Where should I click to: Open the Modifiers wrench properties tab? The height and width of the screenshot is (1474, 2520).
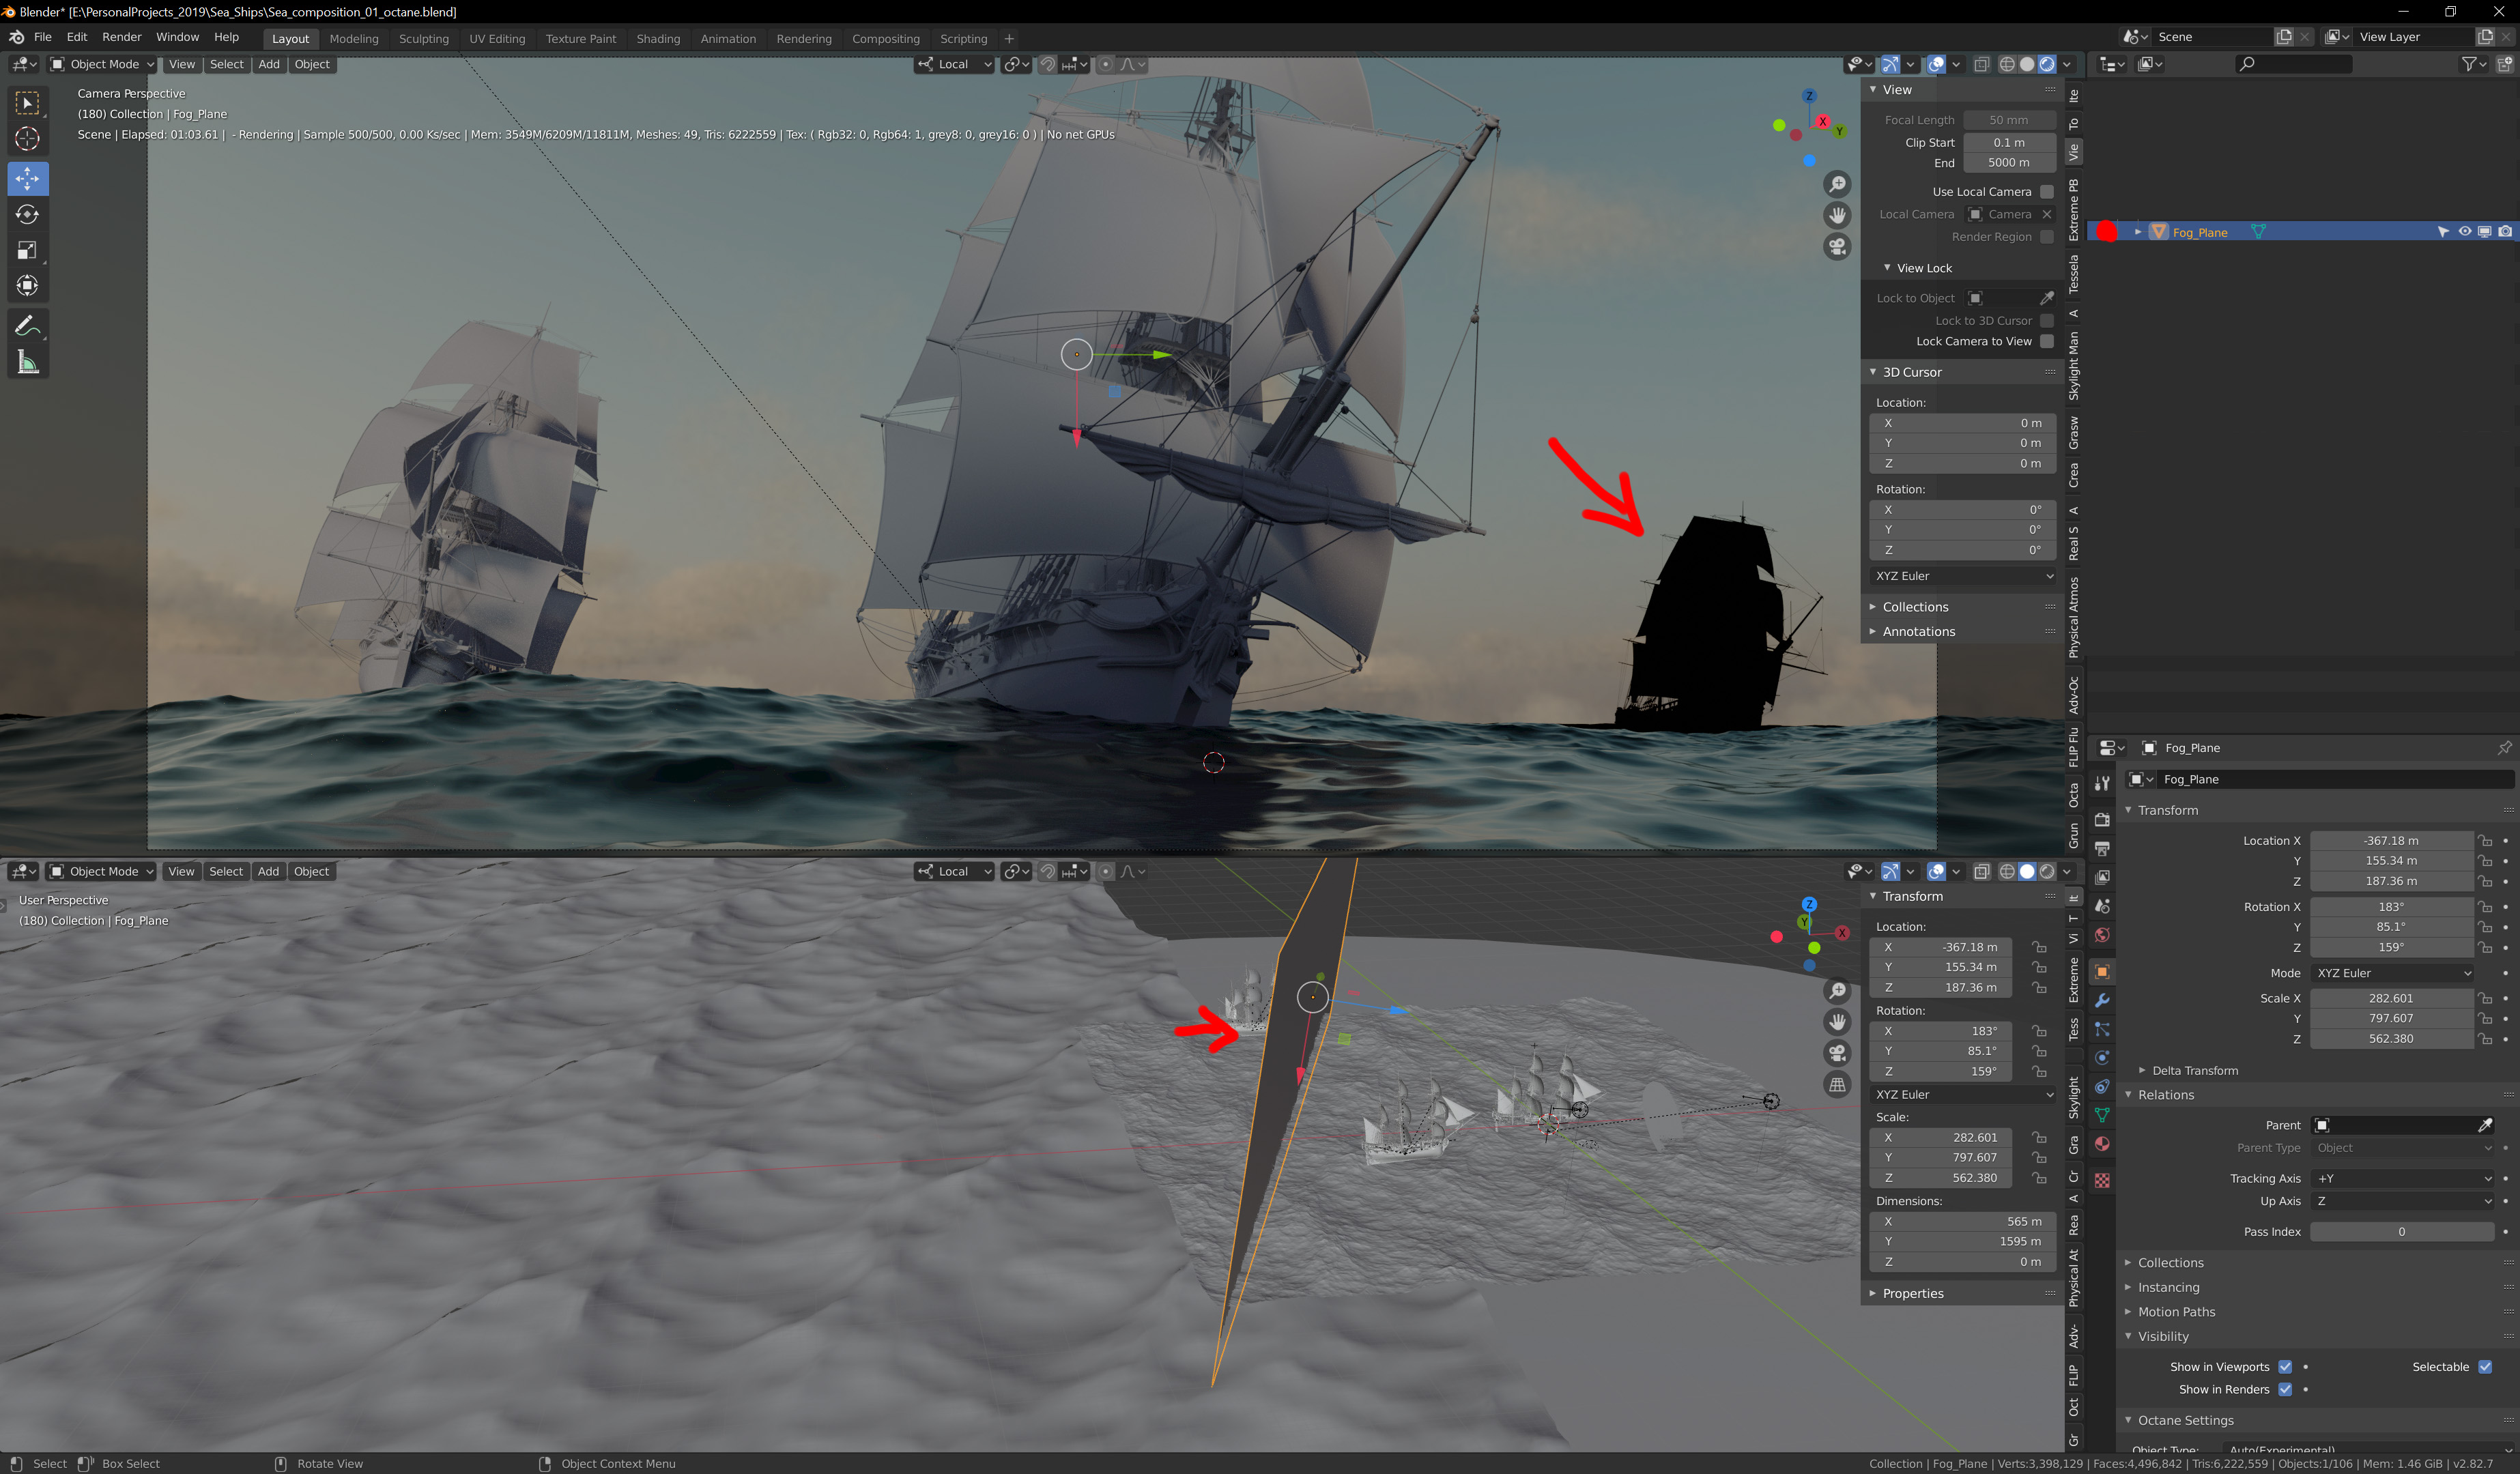[x=2102, y=1001]
